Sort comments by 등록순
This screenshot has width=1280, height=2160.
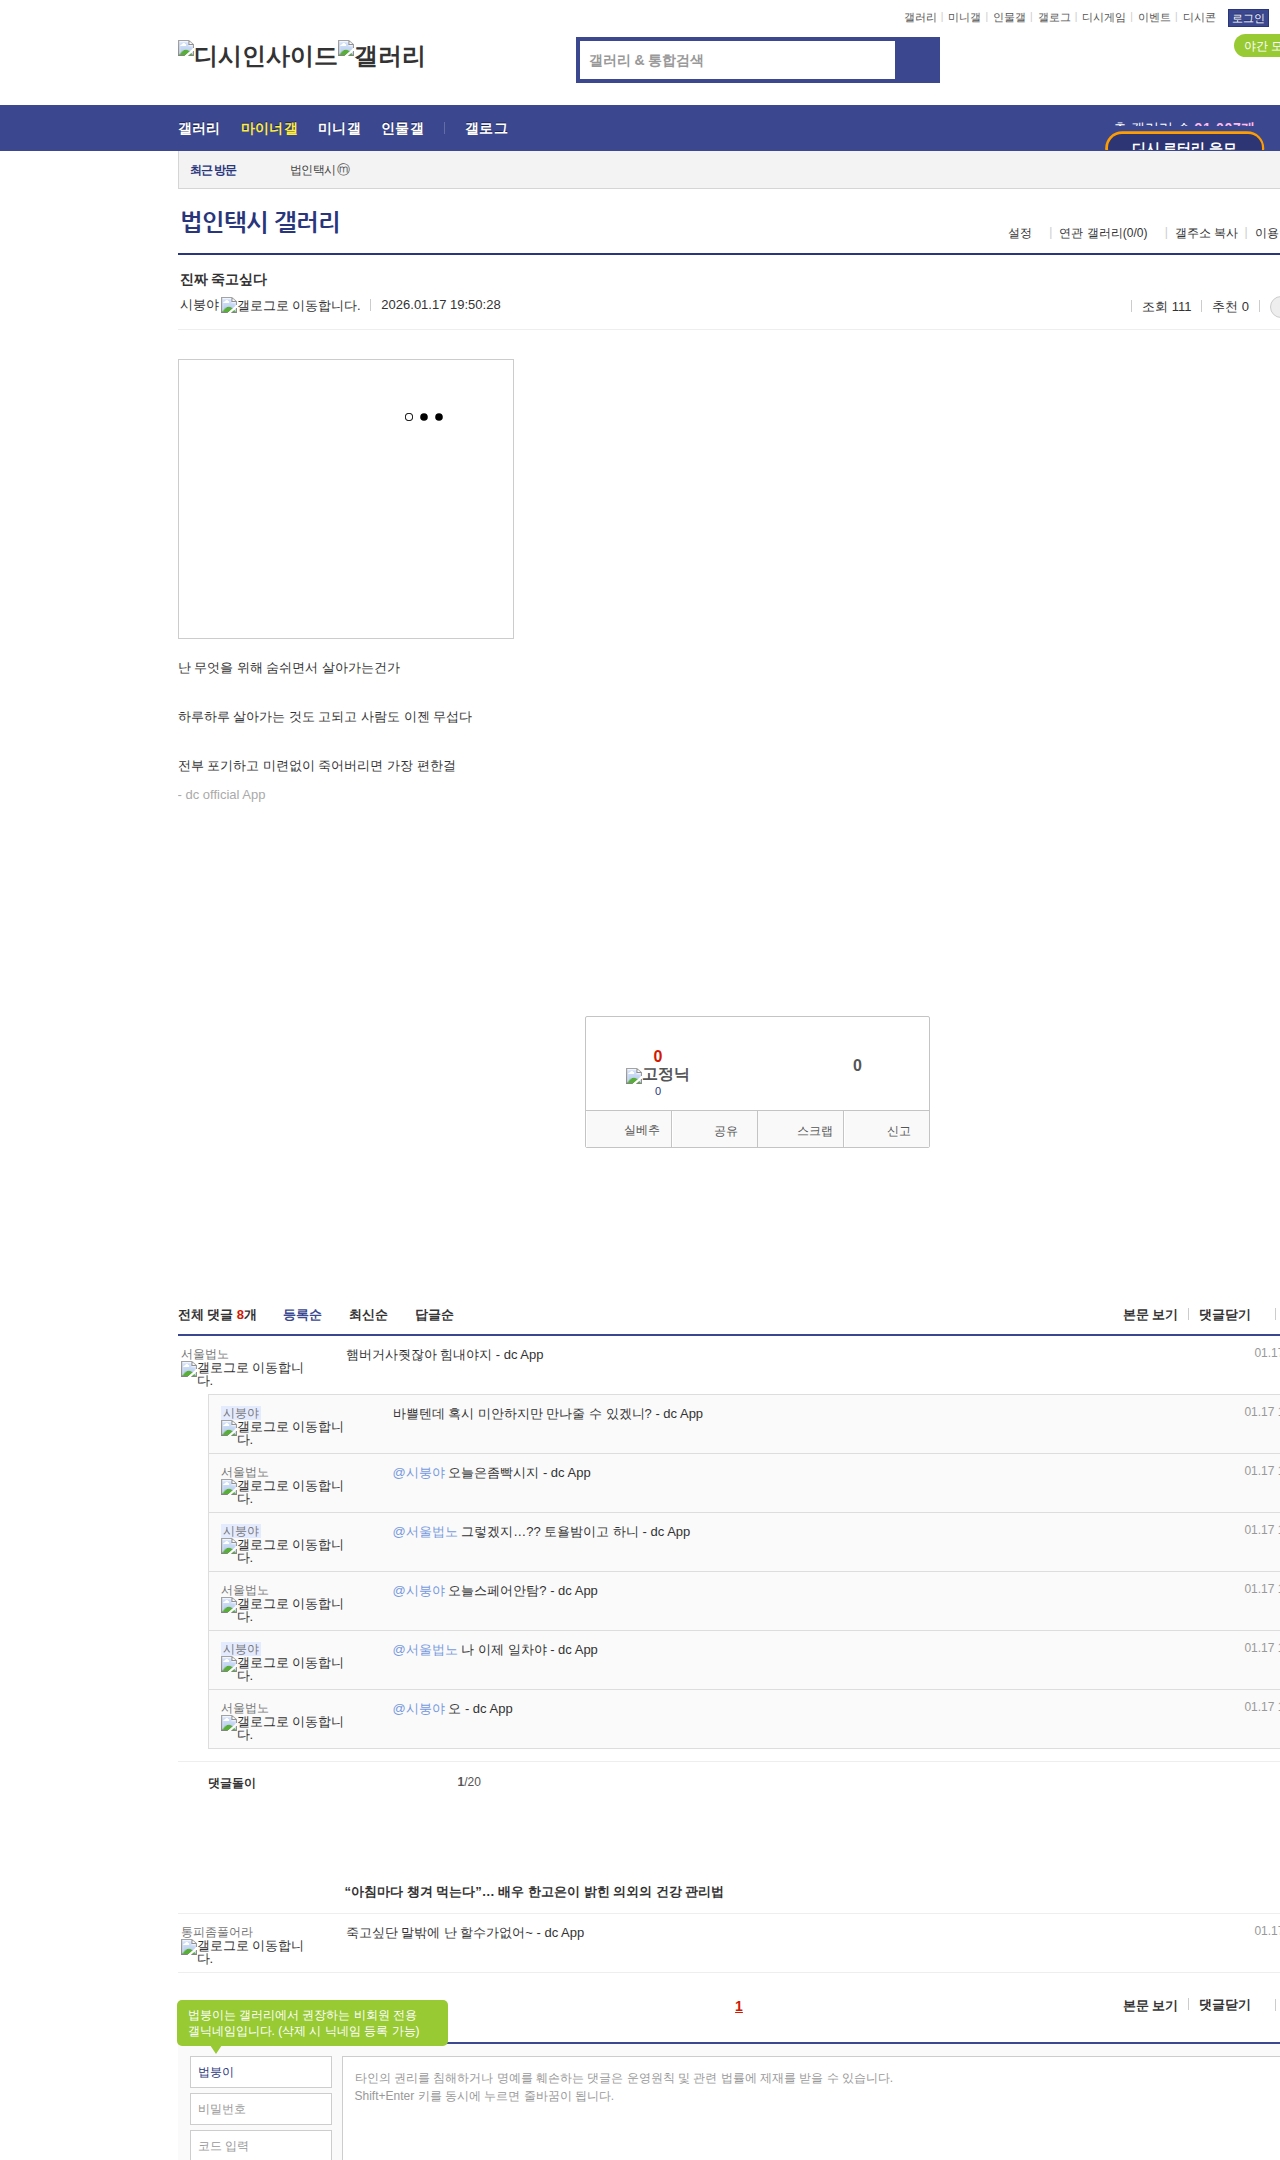coord(302,1315)
